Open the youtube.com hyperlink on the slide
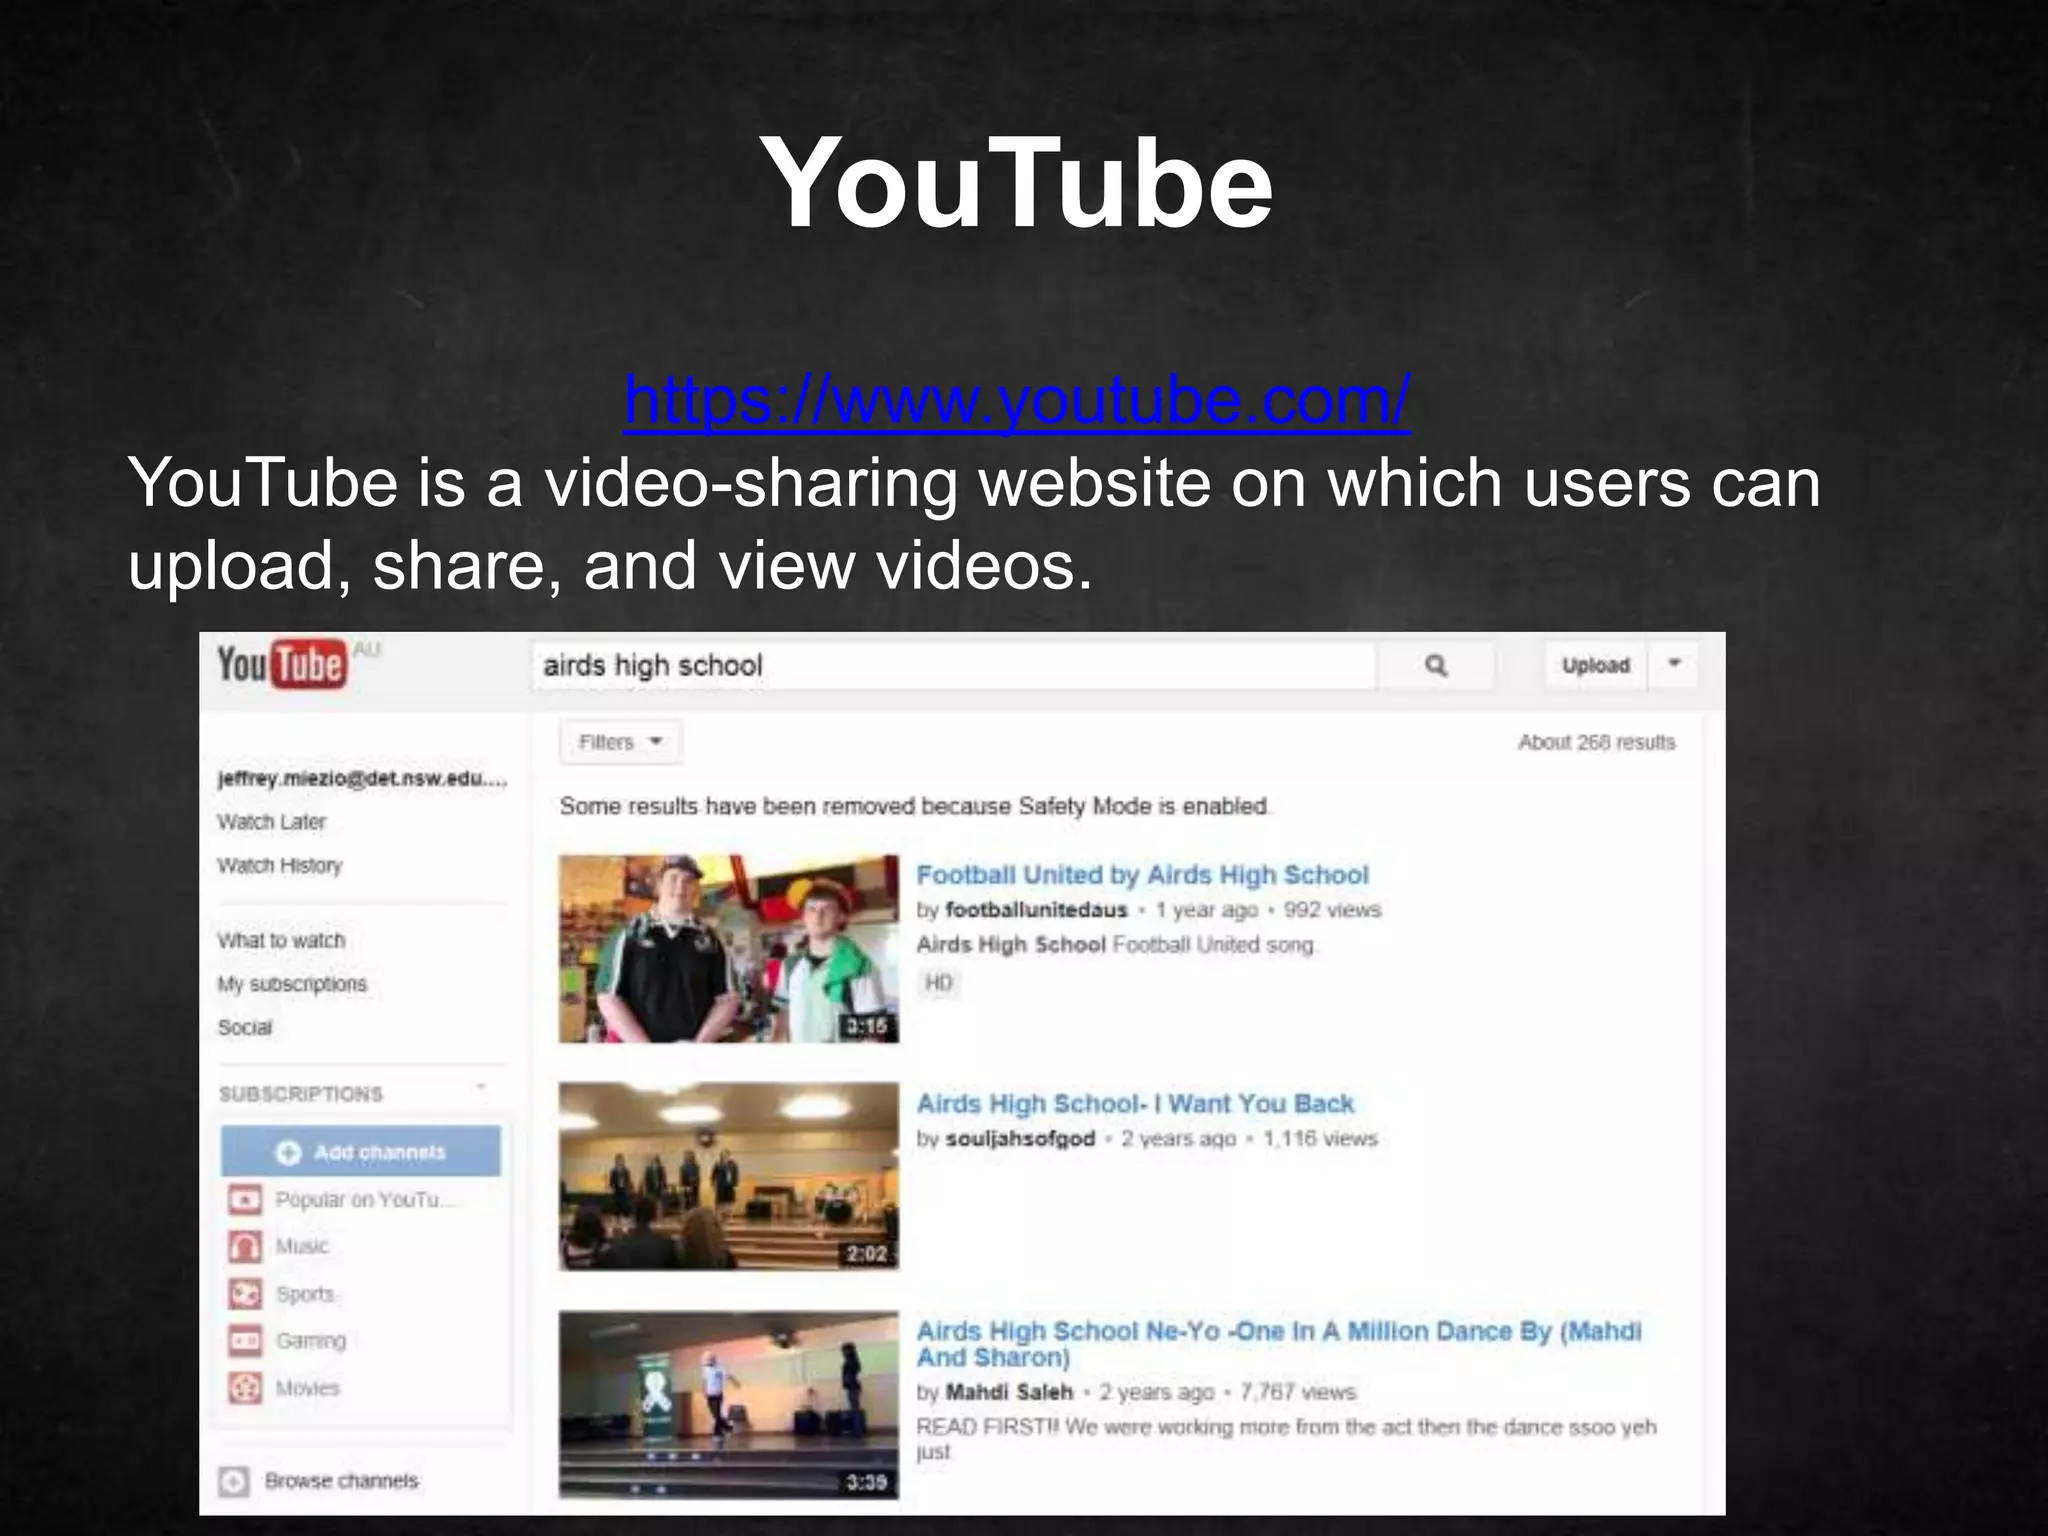This screenshot has height=1536, width=2048. click(x=1017, y=400)
